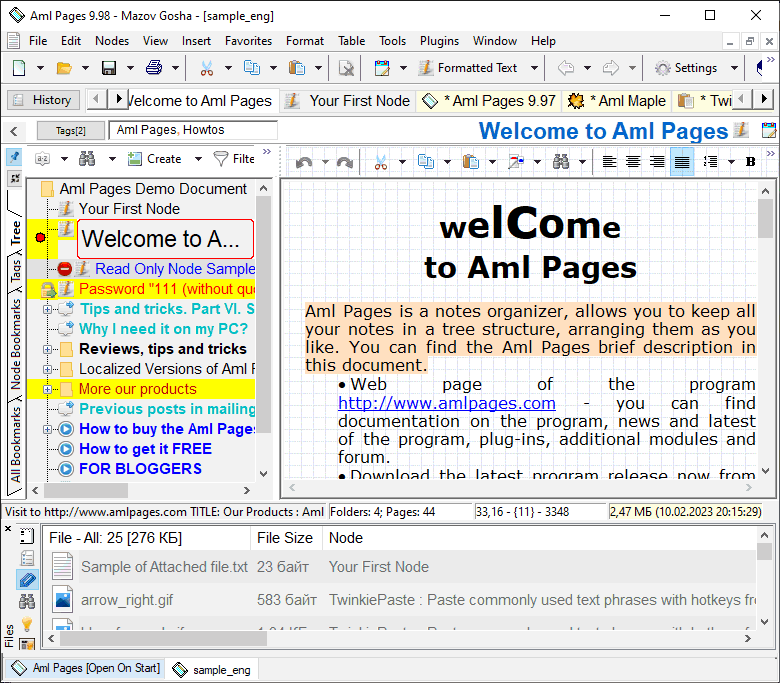Expand the Tips and tricks Part VI node

pyautogui.click(x=47, y=309)
